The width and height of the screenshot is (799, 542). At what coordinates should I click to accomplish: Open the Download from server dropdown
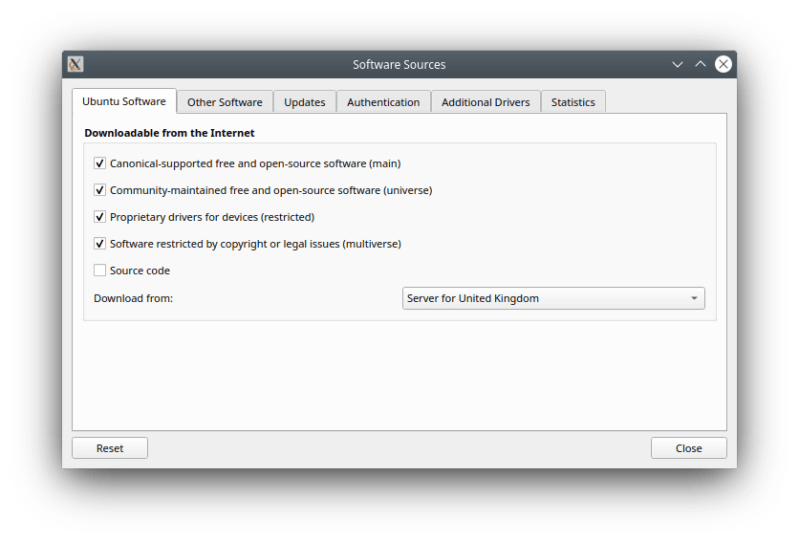[x=553, y=299]
